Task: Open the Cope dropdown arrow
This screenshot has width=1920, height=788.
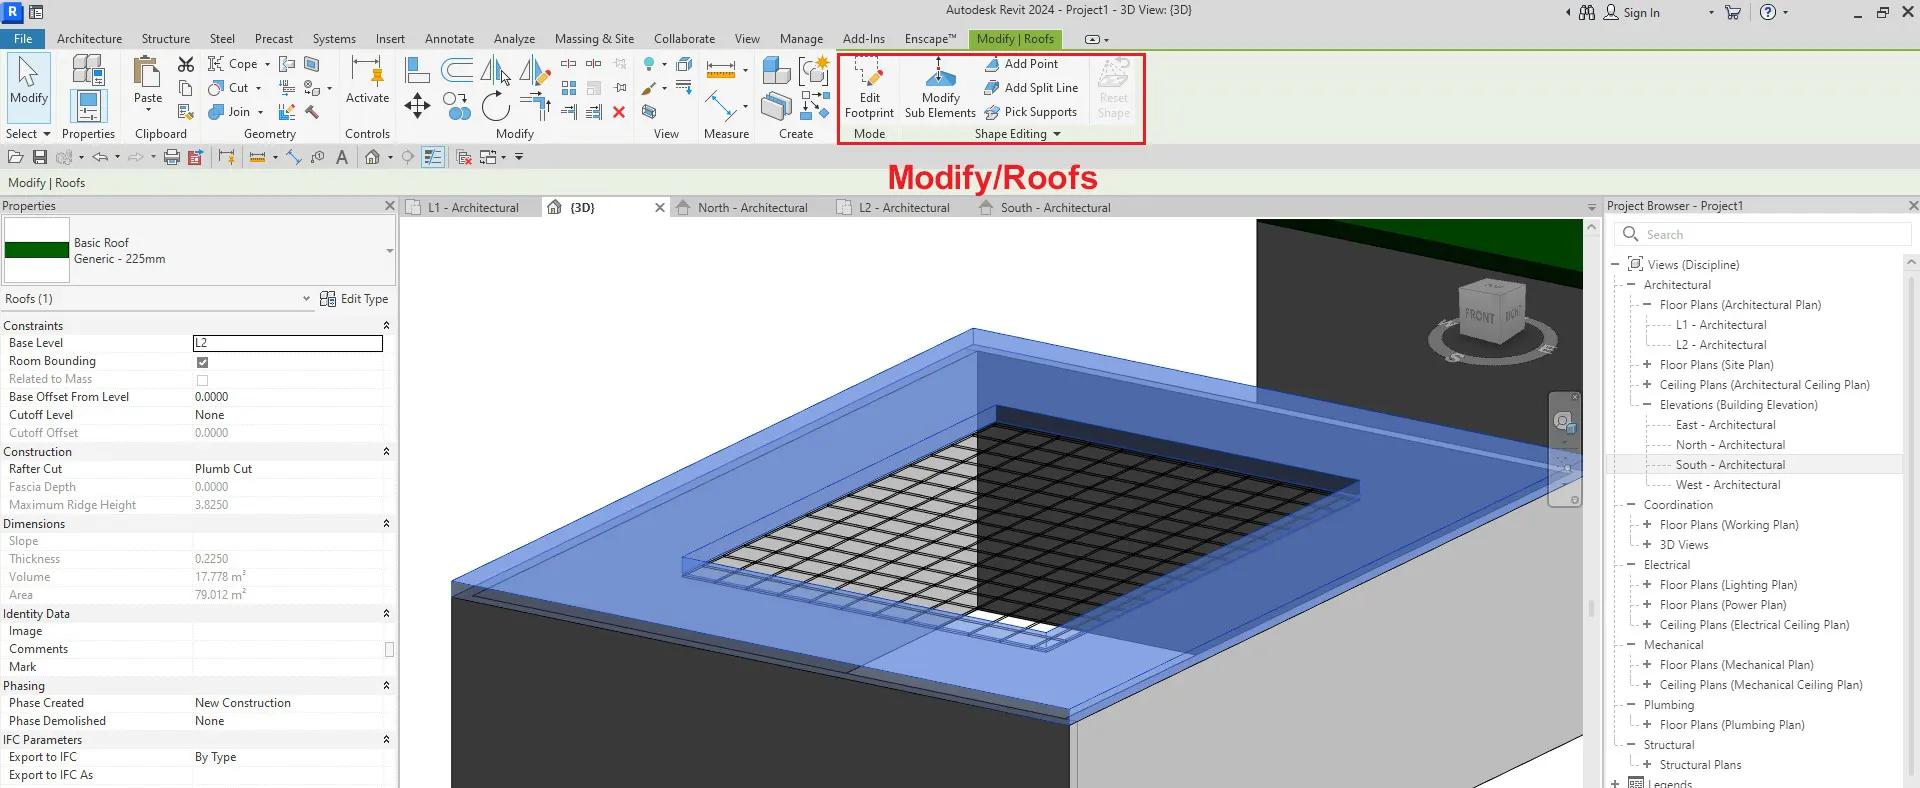Action: [x=267, y=64]
